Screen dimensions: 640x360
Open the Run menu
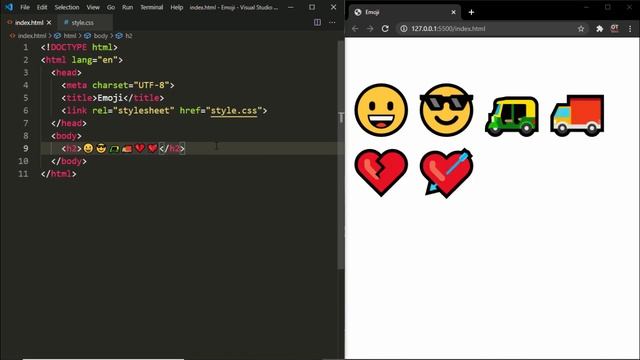click(127, 7)
